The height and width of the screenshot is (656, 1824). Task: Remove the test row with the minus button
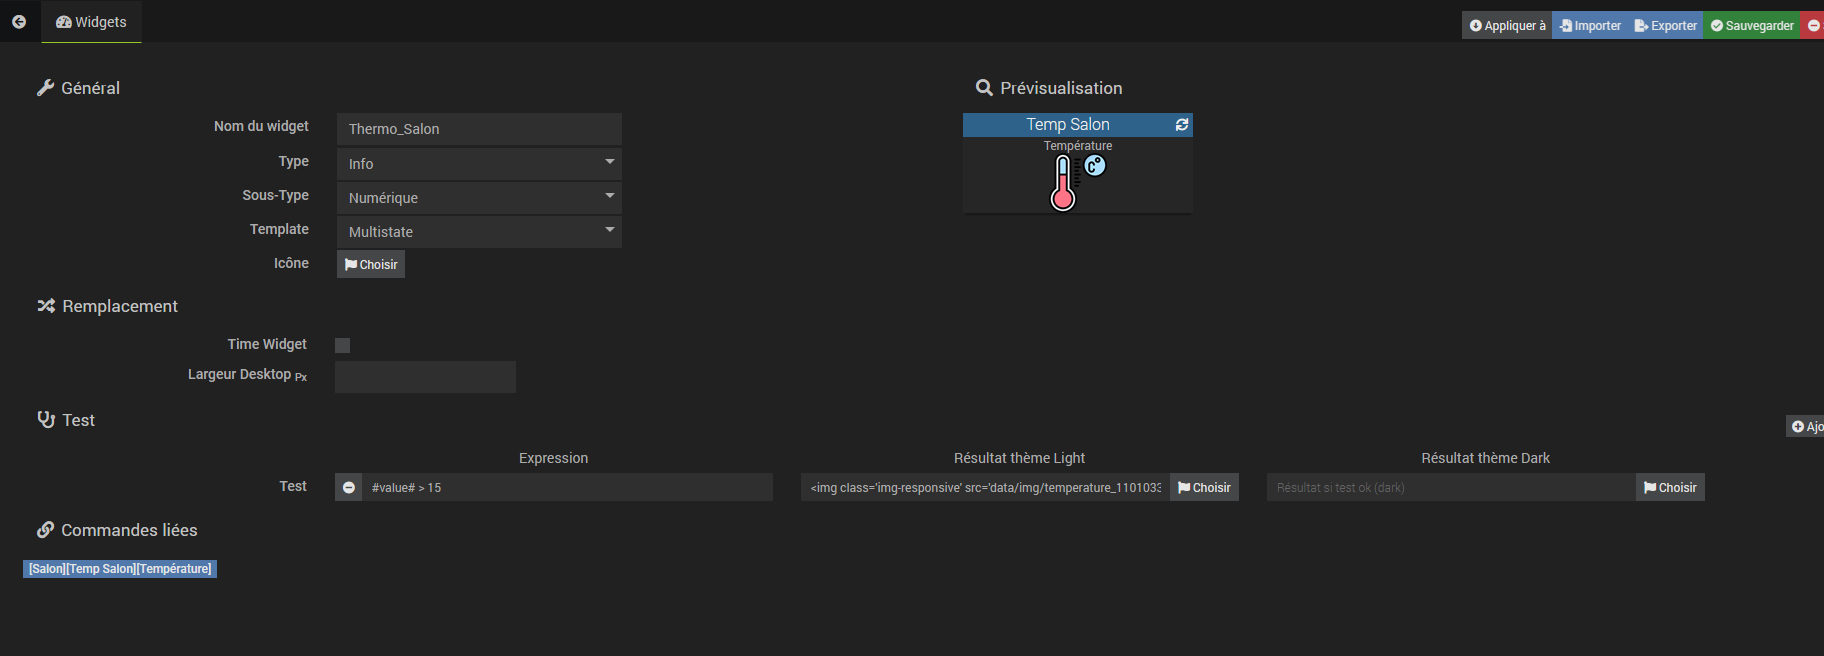click(x=349, y=487)
